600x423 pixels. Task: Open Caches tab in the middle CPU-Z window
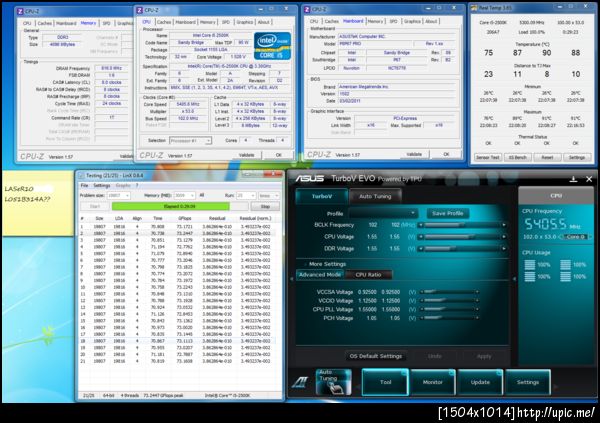click(x=164, y=22)
